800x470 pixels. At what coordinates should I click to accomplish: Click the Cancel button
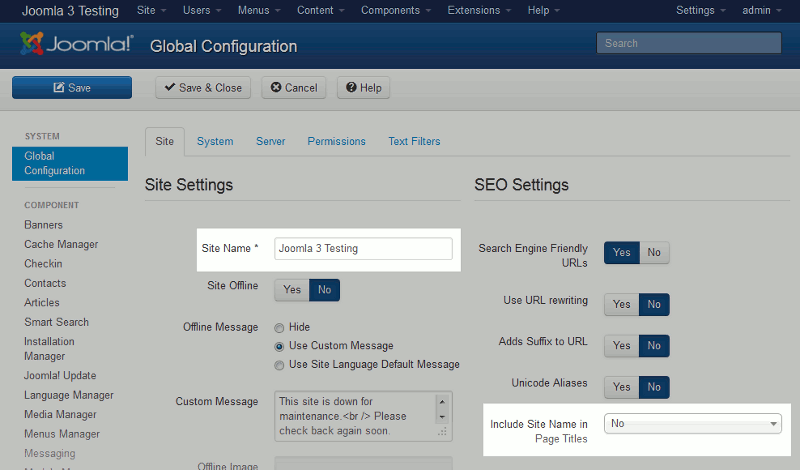(x=293, y=88)
